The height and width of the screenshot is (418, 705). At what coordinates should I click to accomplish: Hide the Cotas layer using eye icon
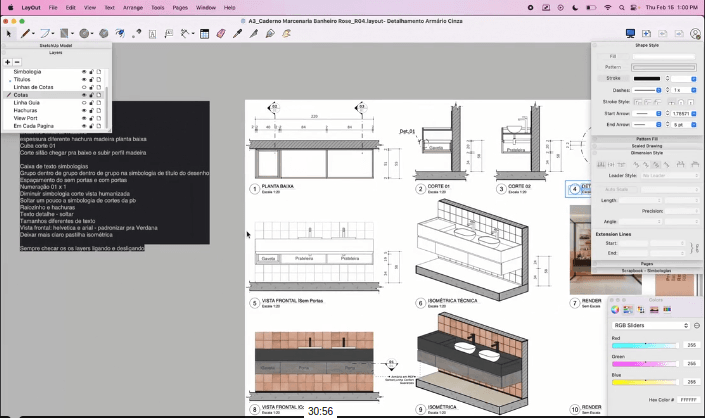(x=82, y=95)
